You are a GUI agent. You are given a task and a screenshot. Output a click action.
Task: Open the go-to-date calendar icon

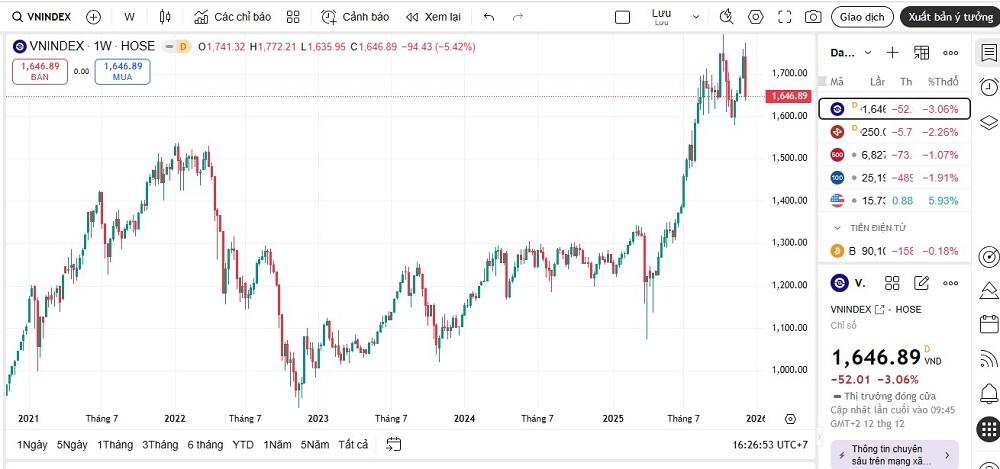393,444
